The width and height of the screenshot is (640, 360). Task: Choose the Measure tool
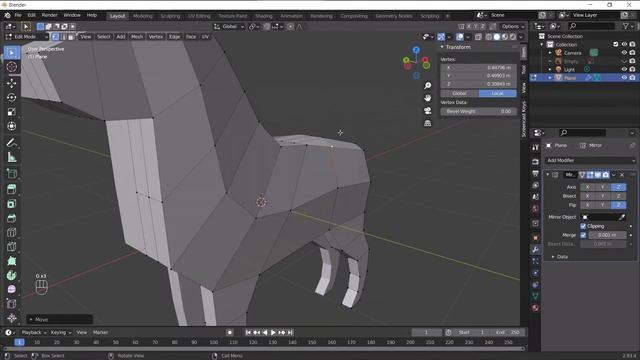tap(11, 157)
